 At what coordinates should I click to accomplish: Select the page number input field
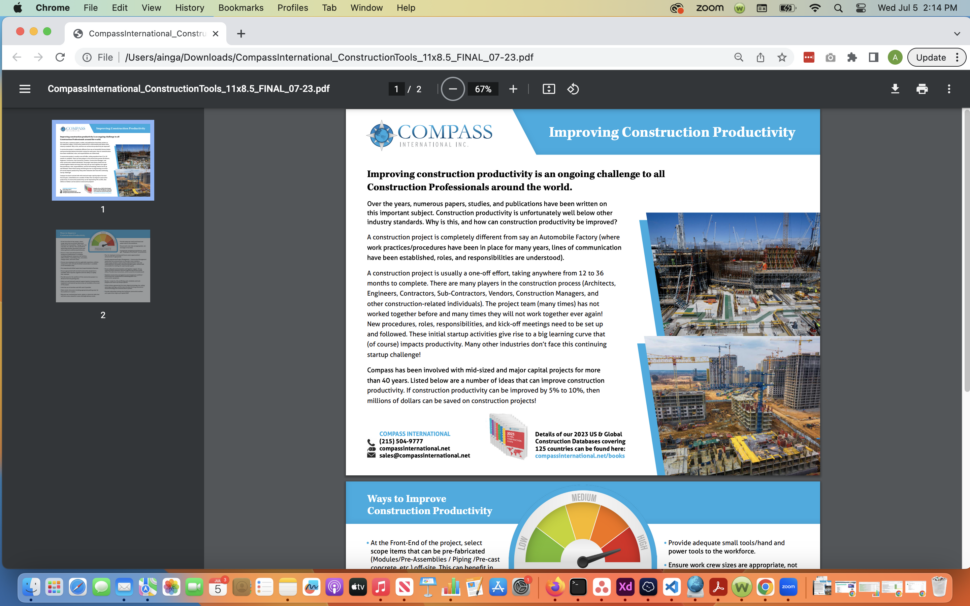tap(396, 89)
